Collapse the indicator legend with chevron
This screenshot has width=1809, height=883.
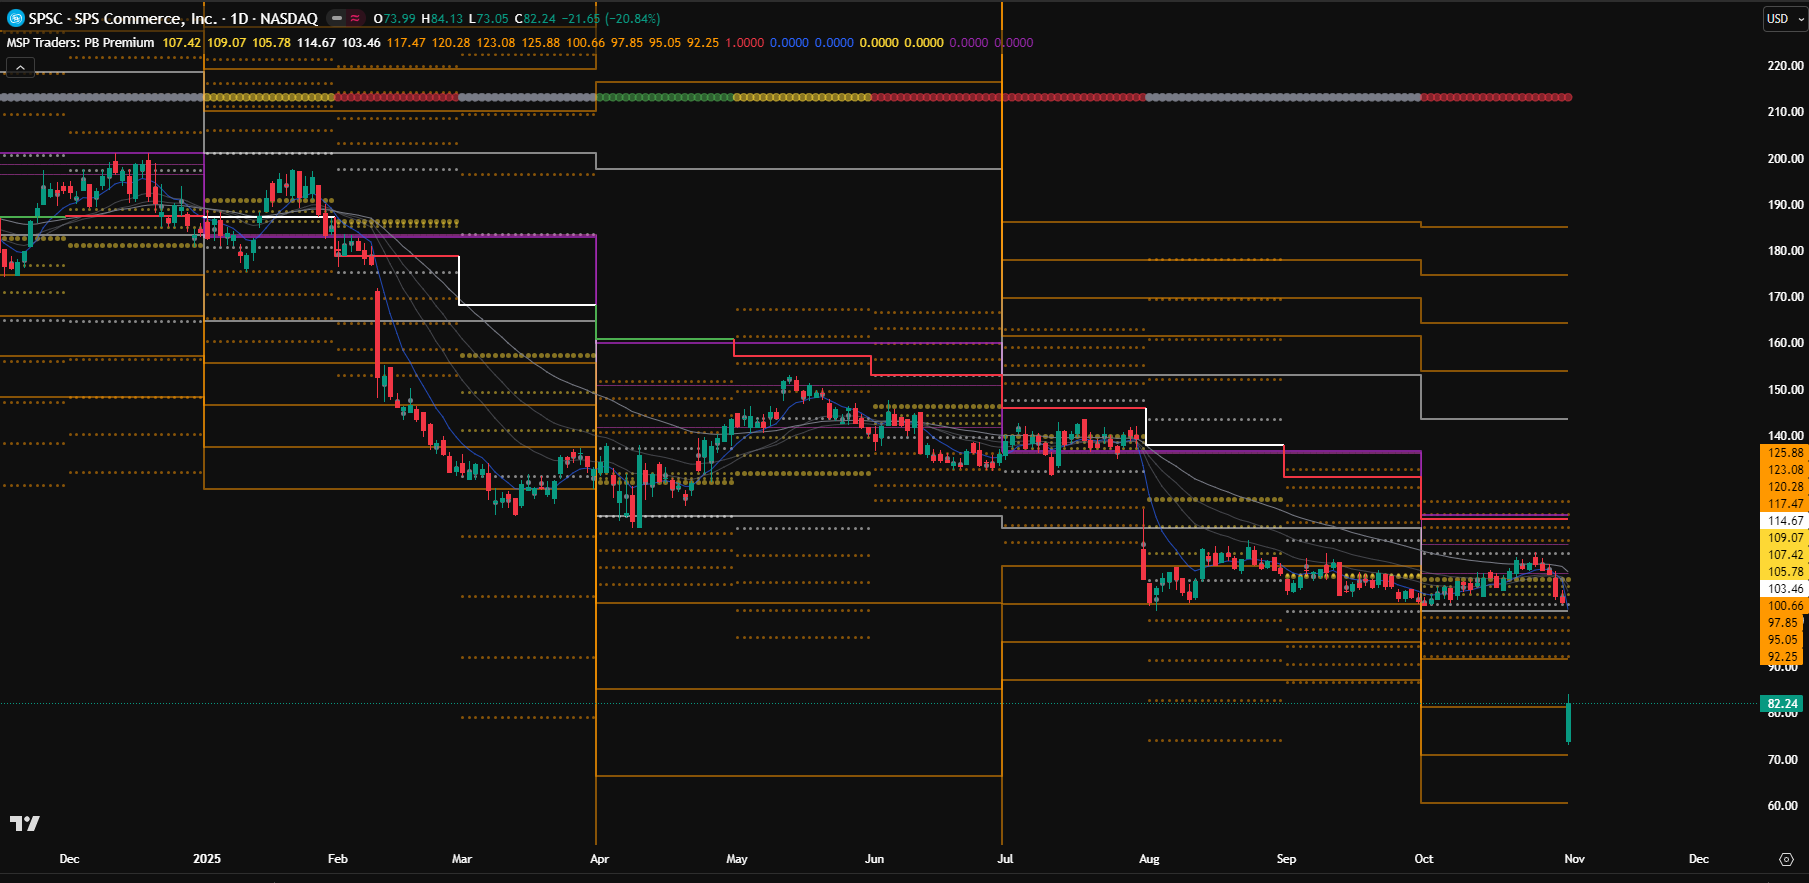(x=20, y=67)
